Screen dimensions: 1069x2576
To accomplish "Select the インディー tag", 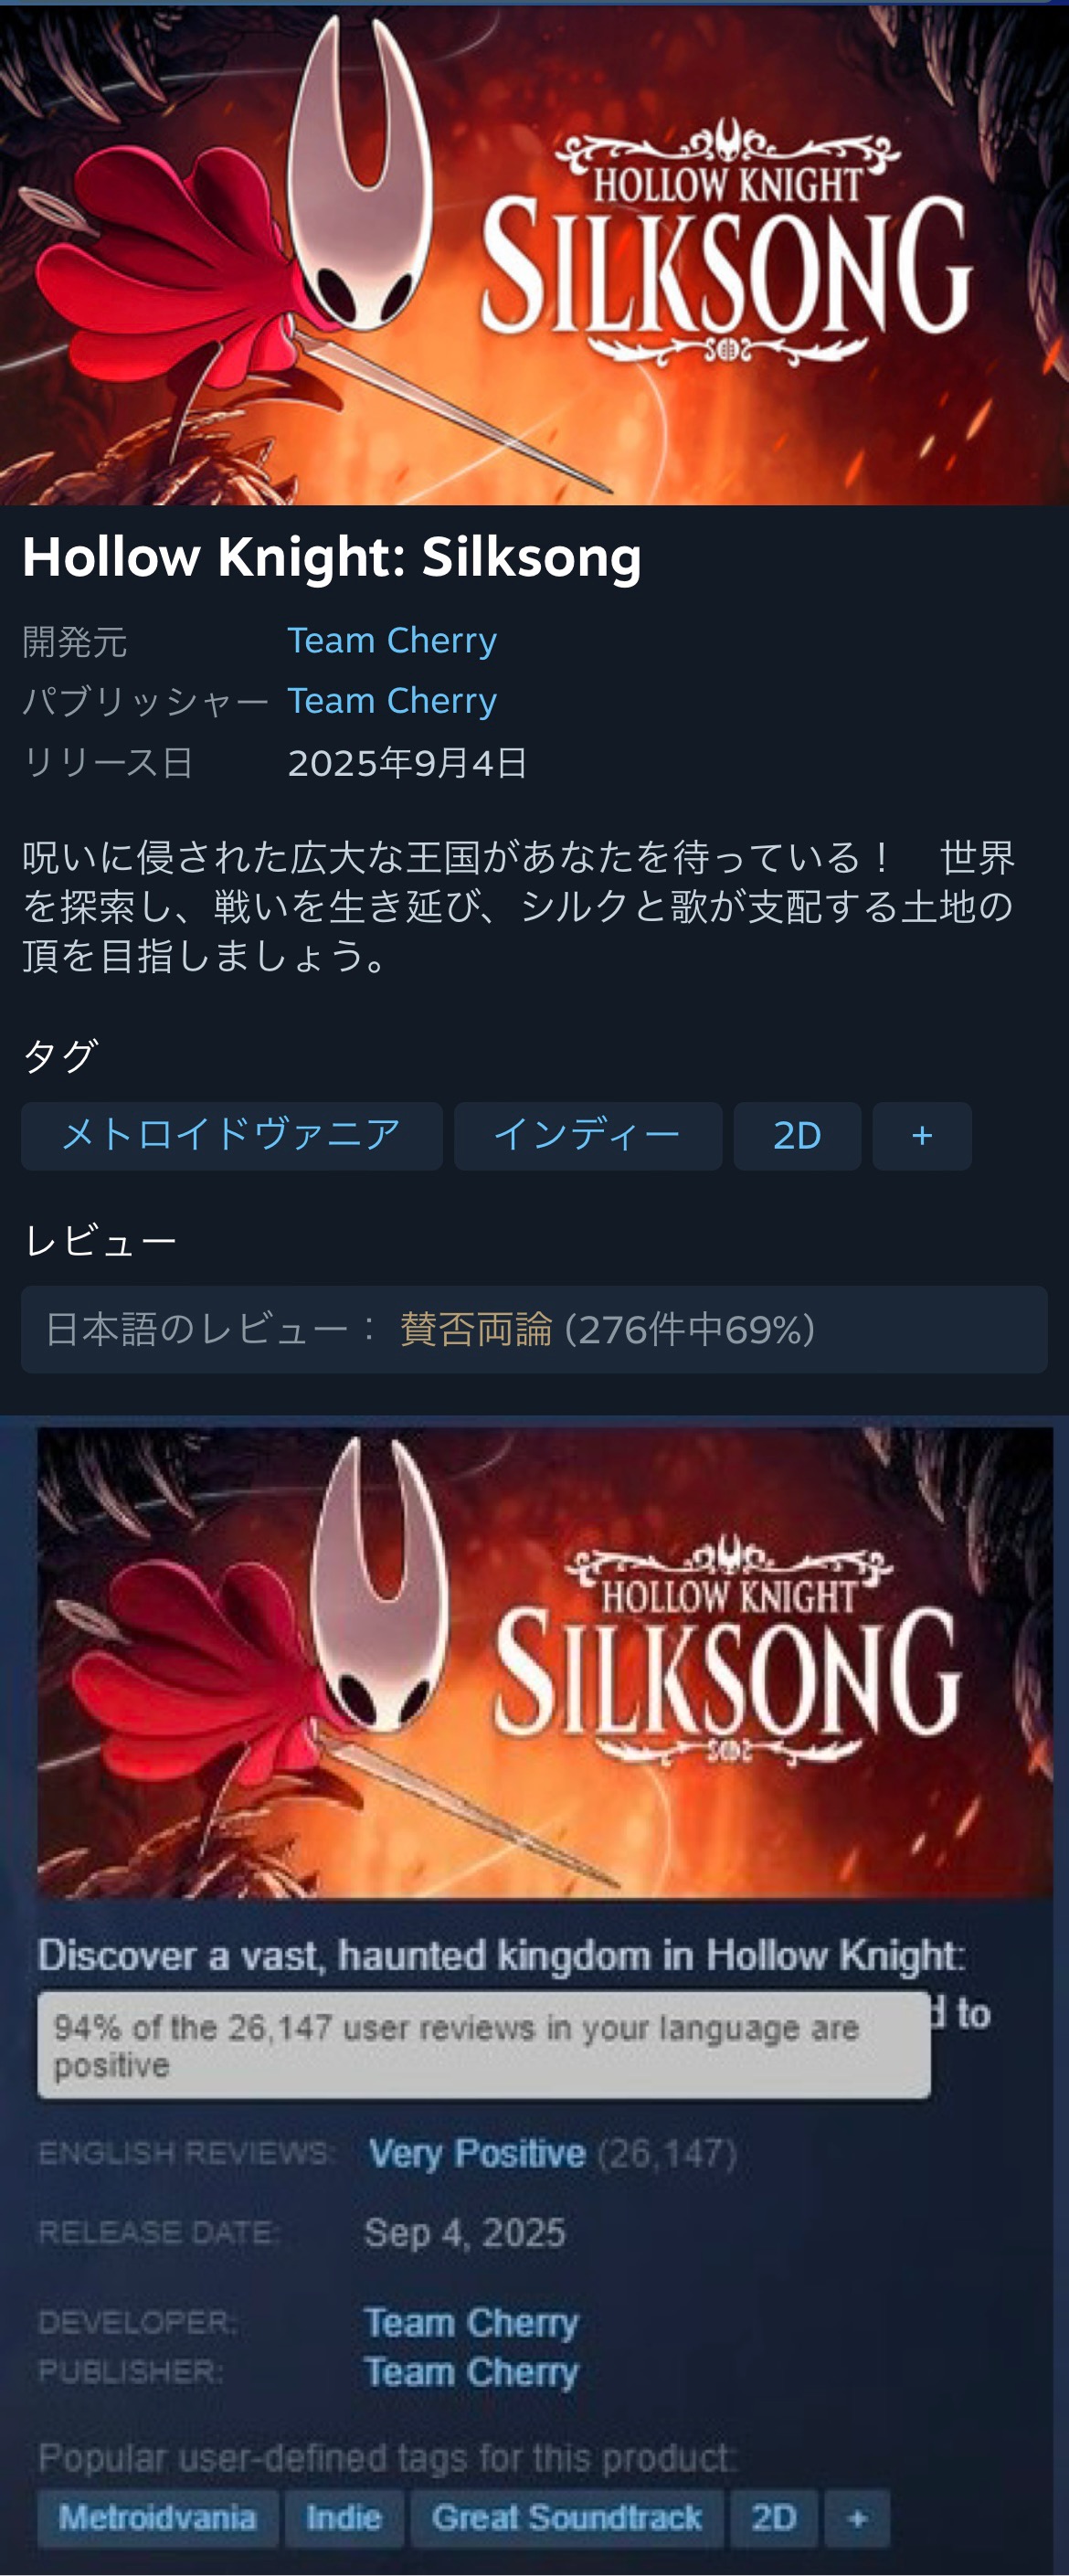I will 588,1136.
